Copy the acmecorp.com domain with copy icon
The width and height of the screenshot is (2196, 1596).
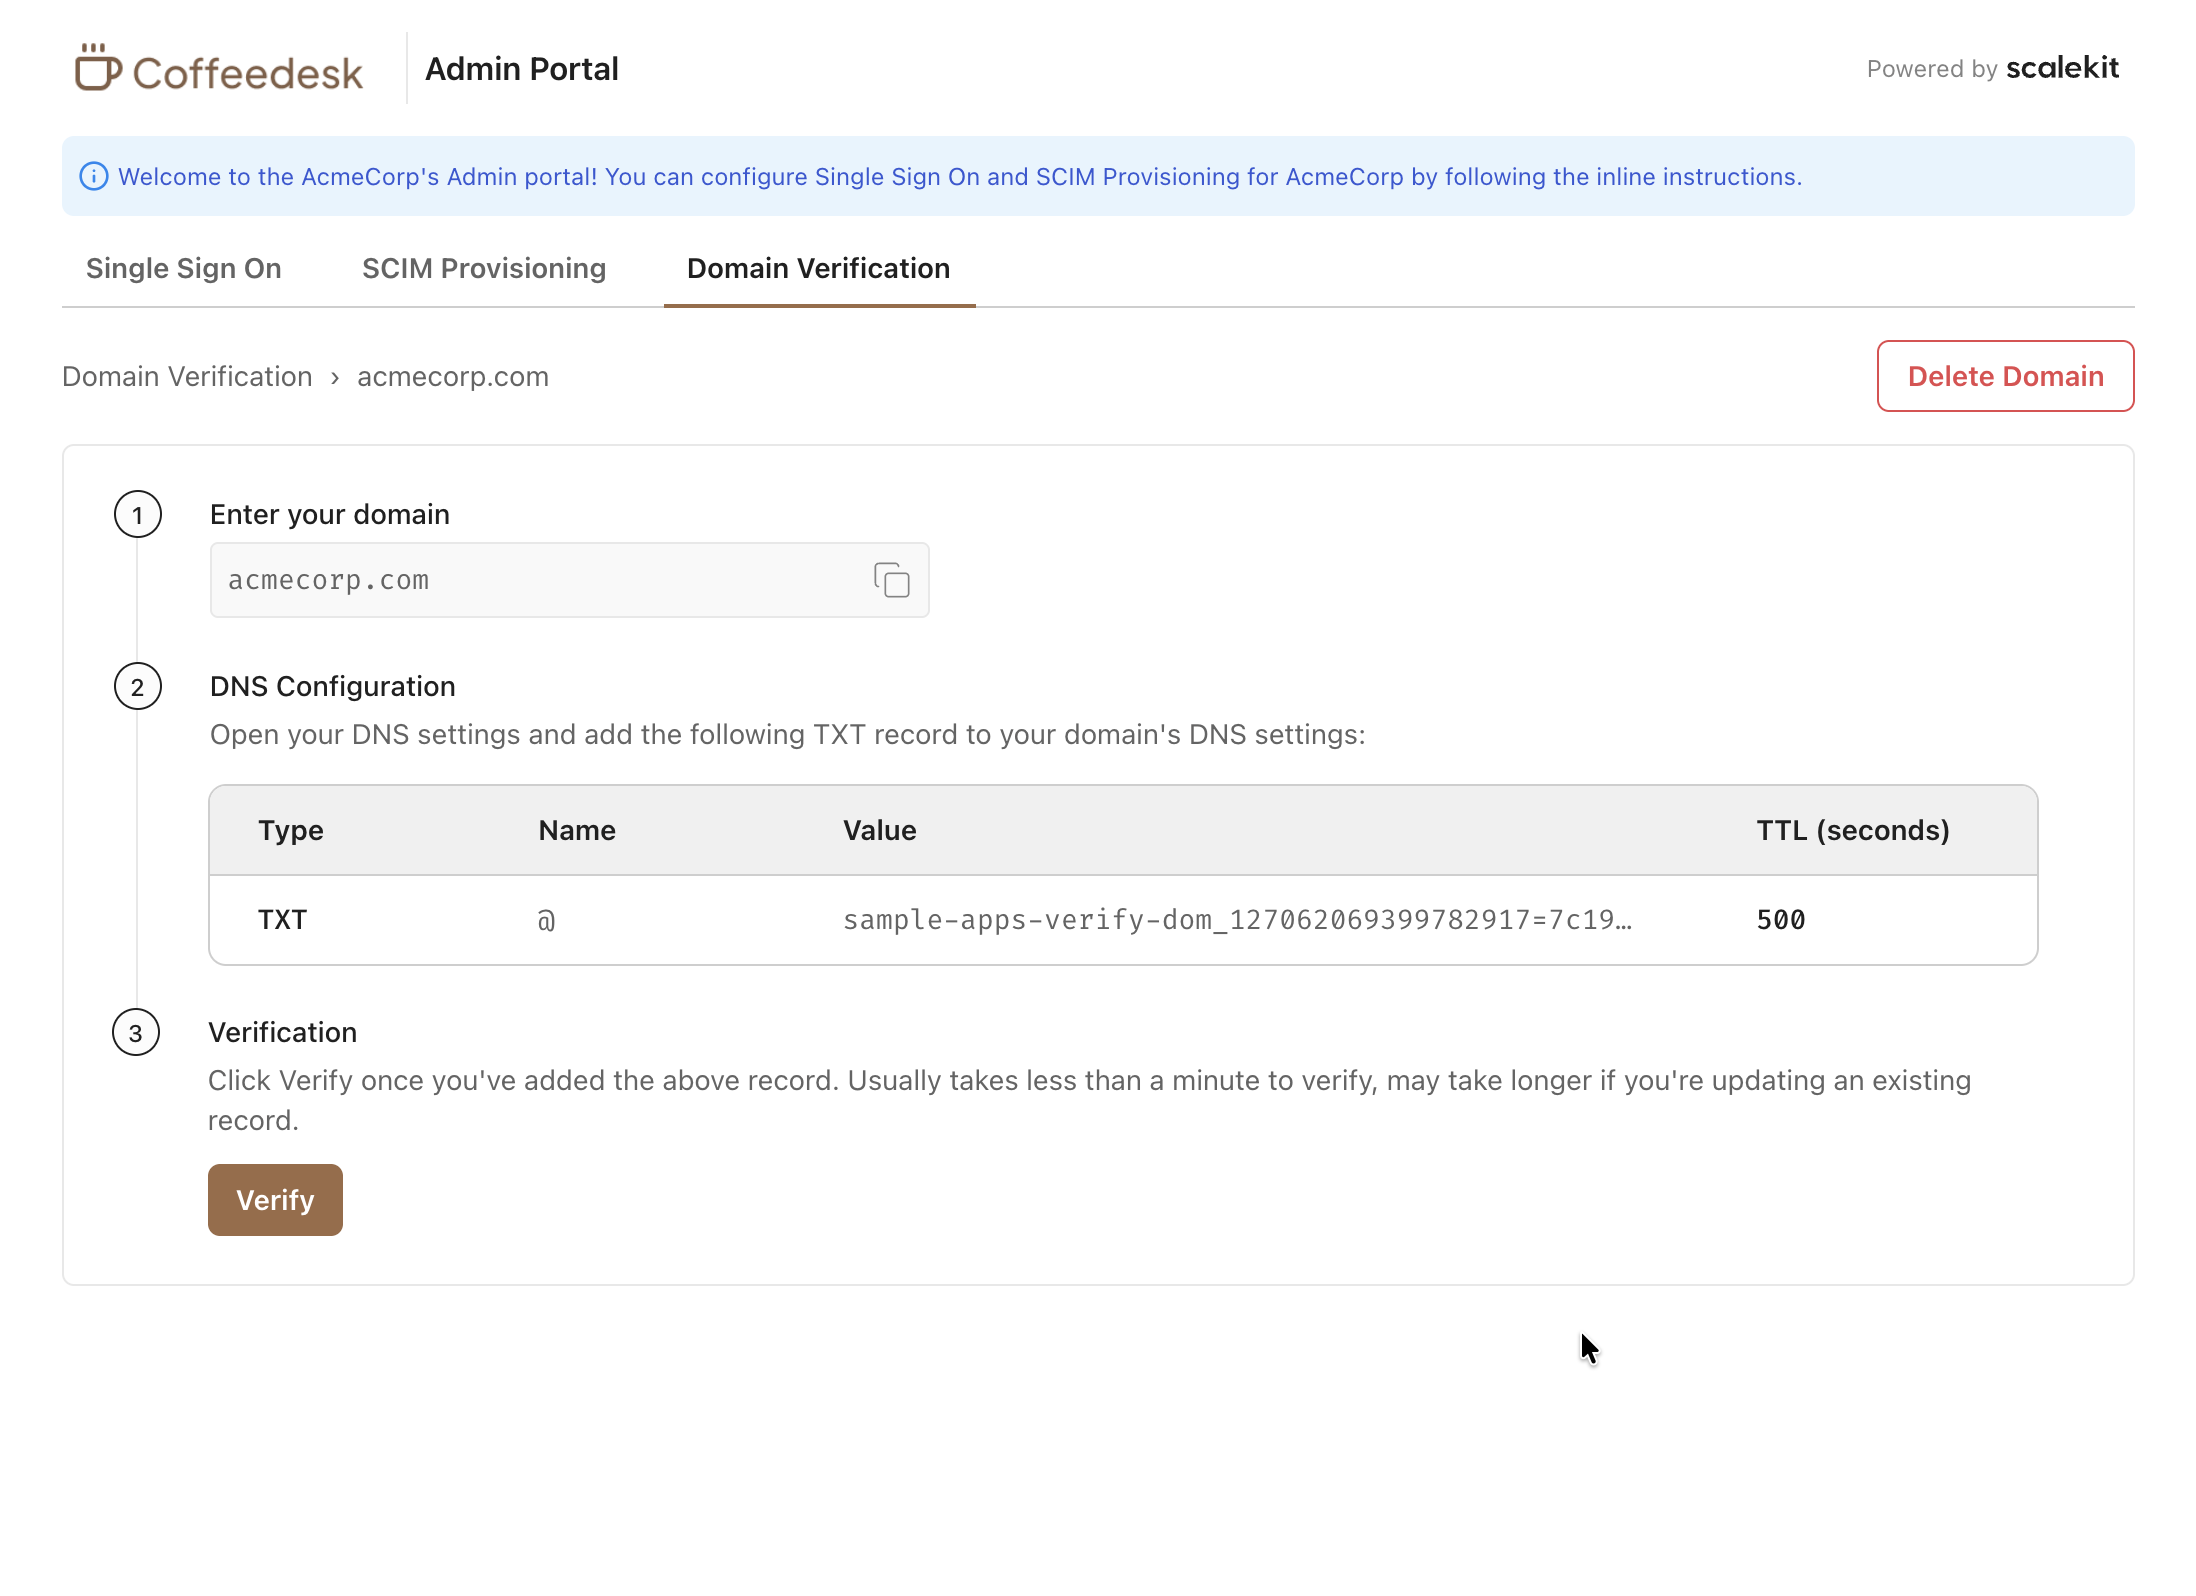coord(891,580)
